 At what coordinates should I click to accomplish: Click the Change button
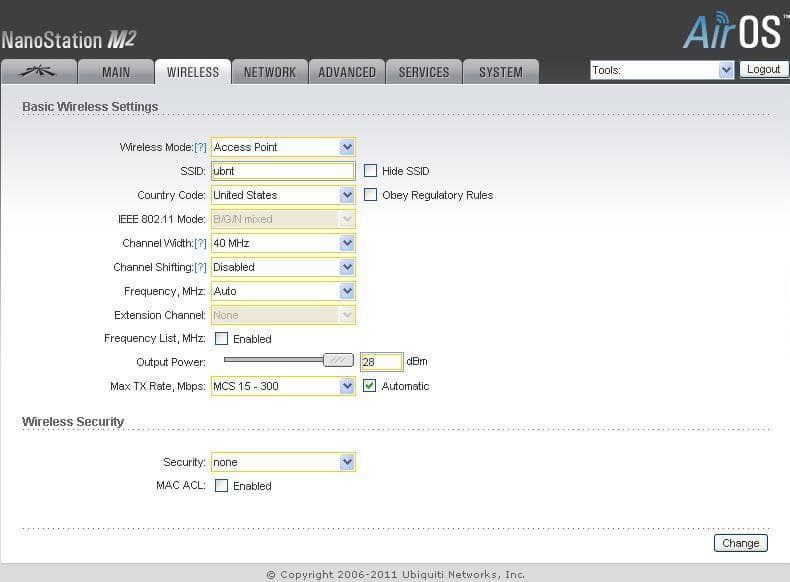[x=741, y=543]
